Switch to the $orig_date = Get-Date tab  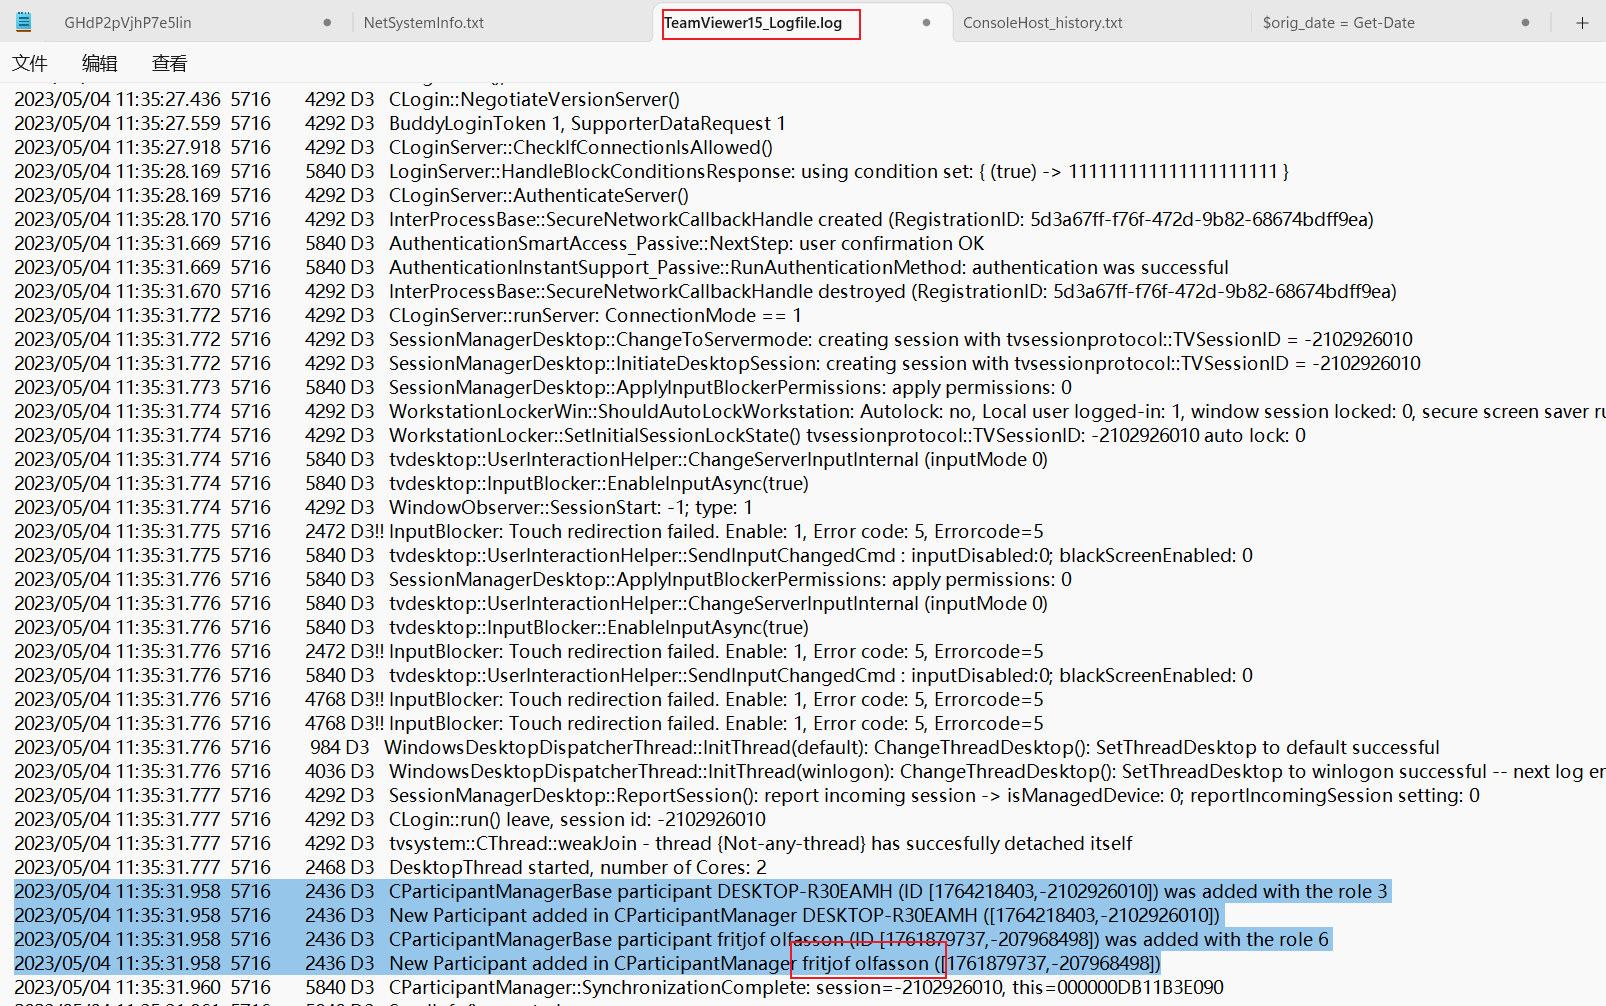[1339, 23]
